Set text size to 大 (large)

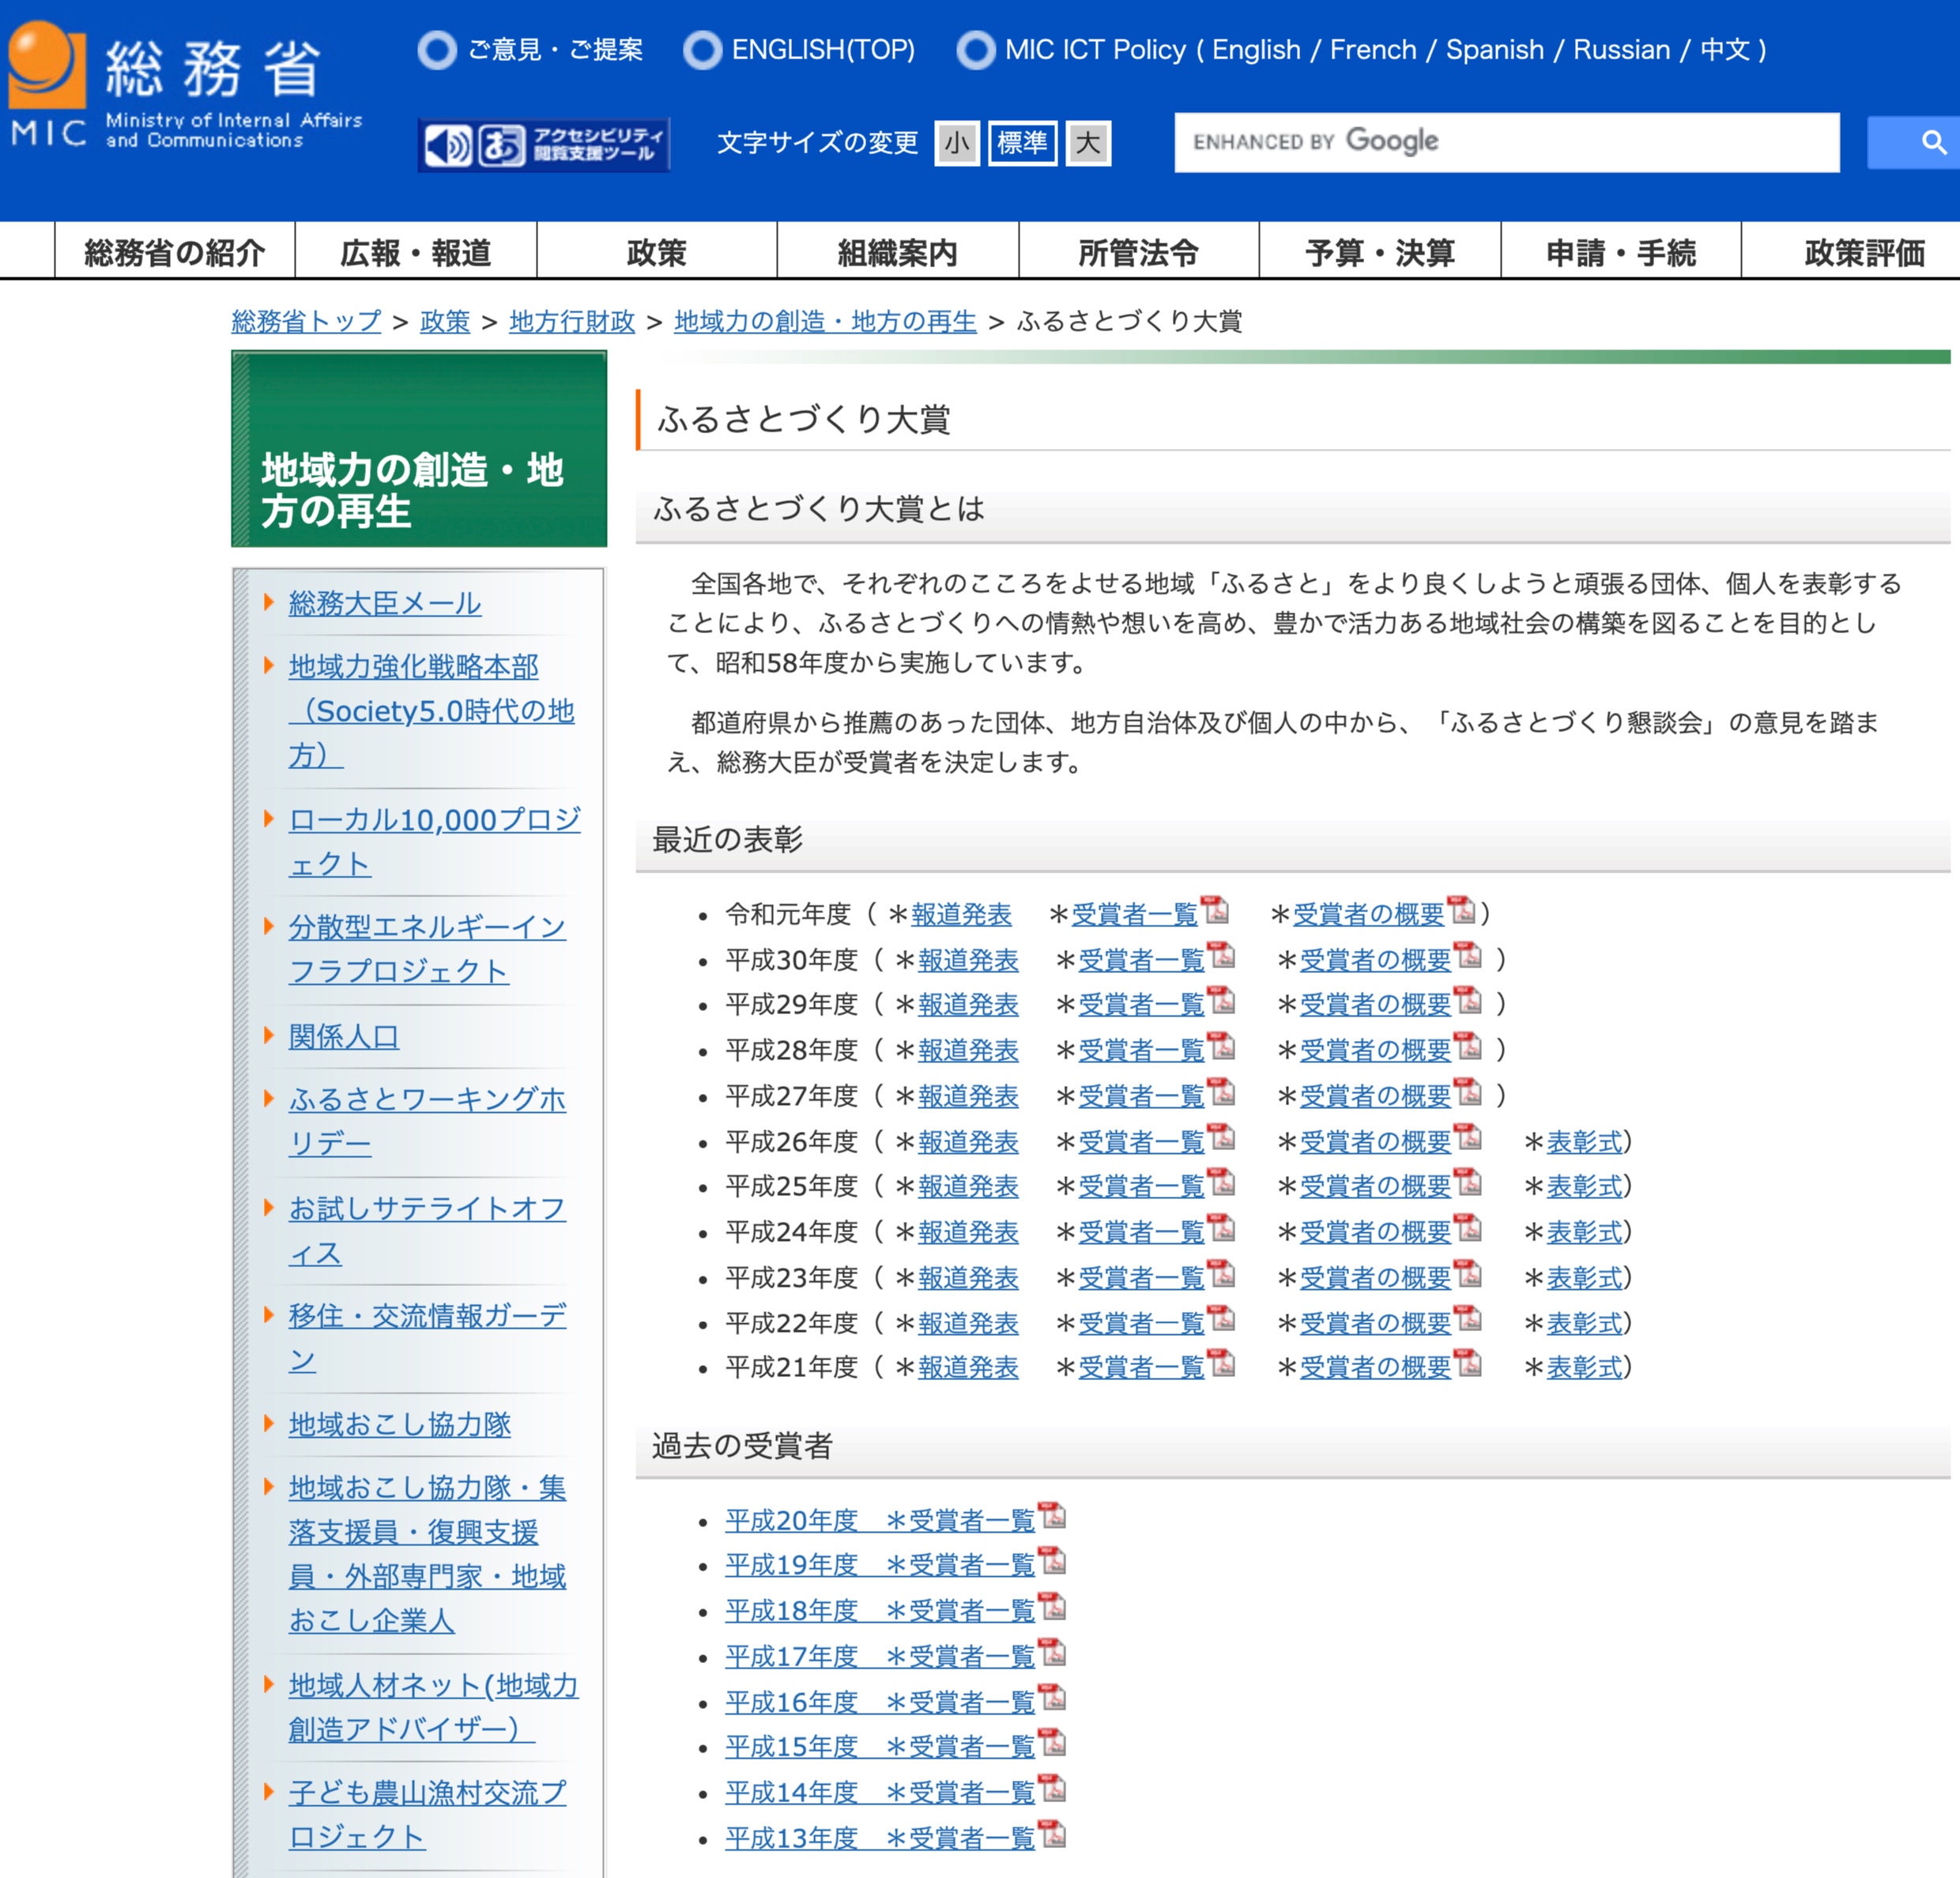click(1088, 143)
